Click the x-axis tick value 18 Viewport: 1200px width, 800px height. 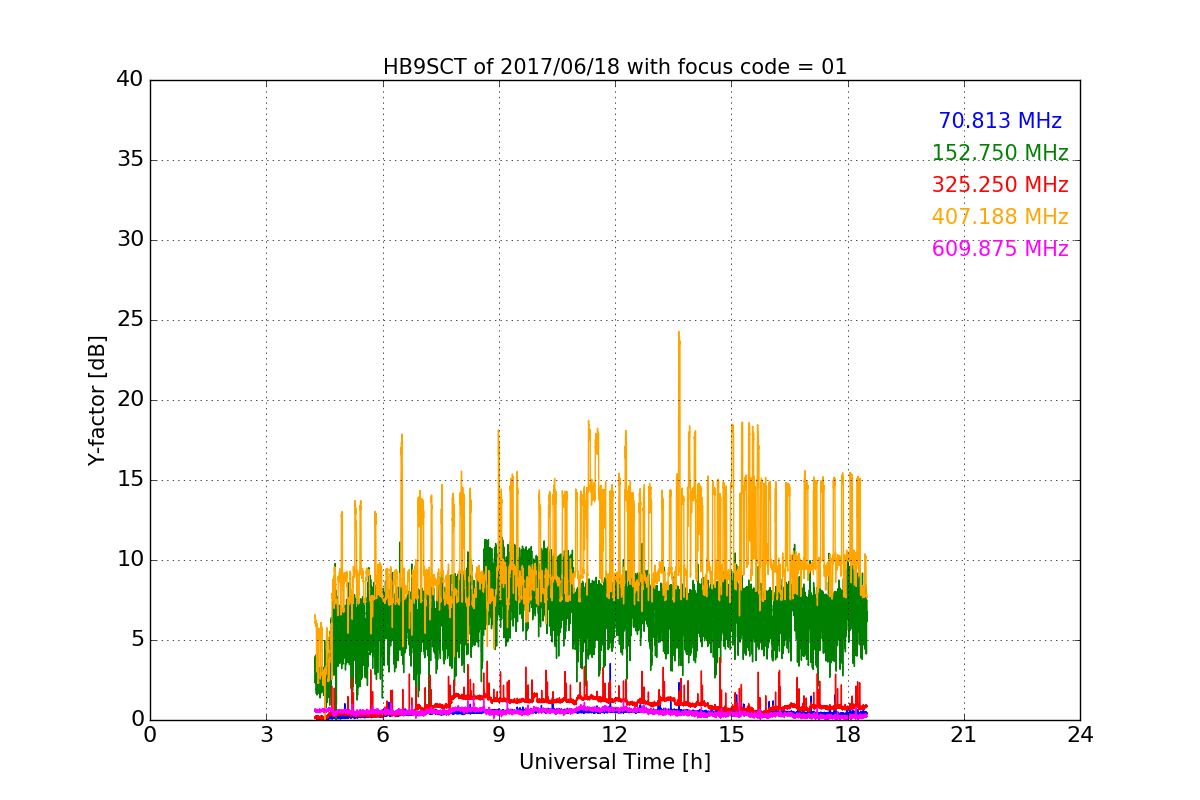point(848,735)
